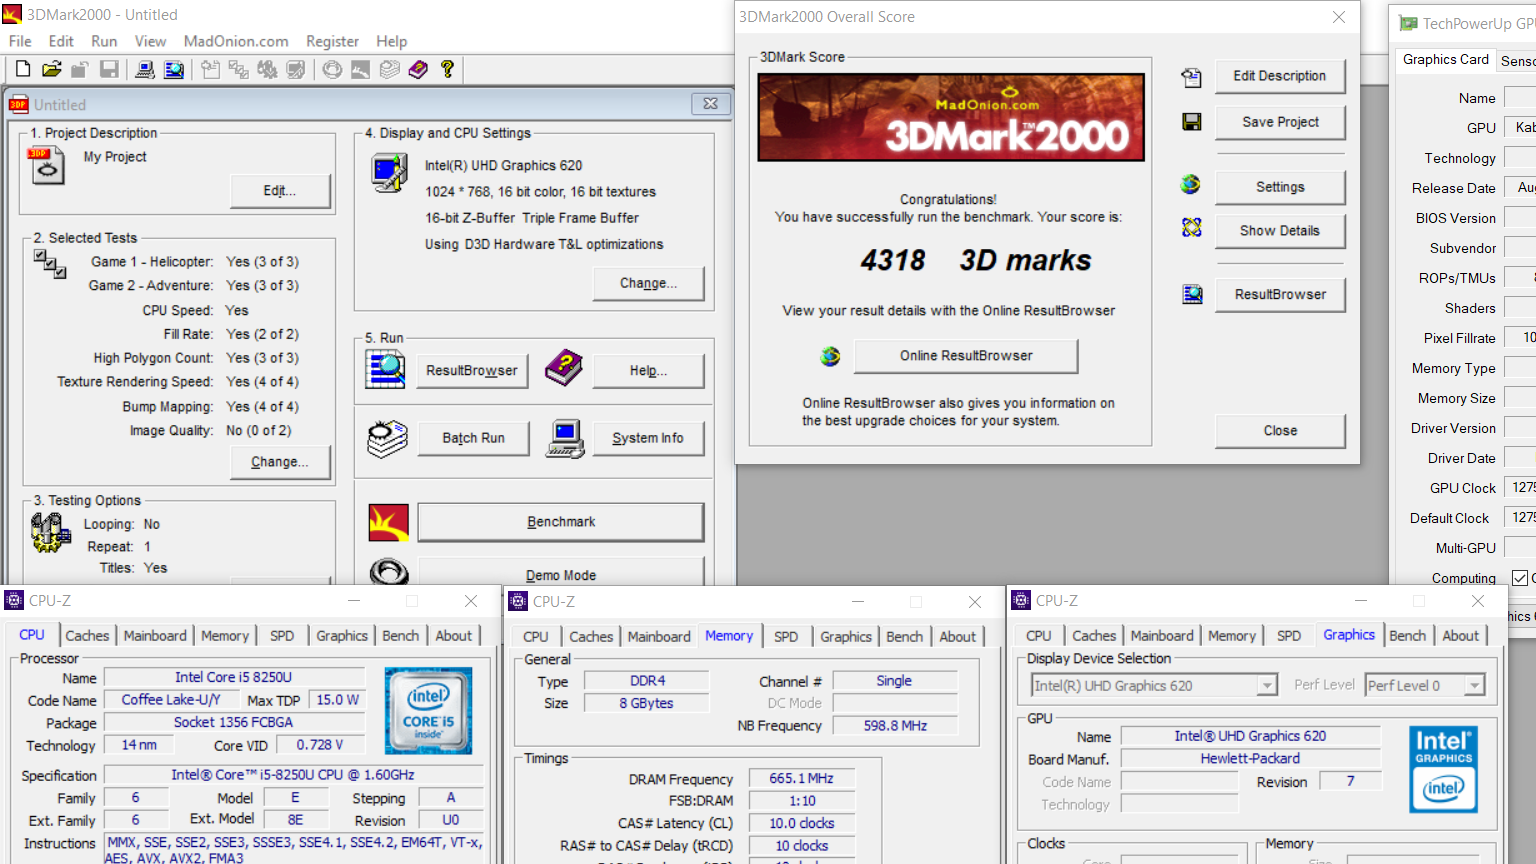
Task: Click the Open project folder toolbar icon
Action: pyautogui.click(x=51, y=69)
